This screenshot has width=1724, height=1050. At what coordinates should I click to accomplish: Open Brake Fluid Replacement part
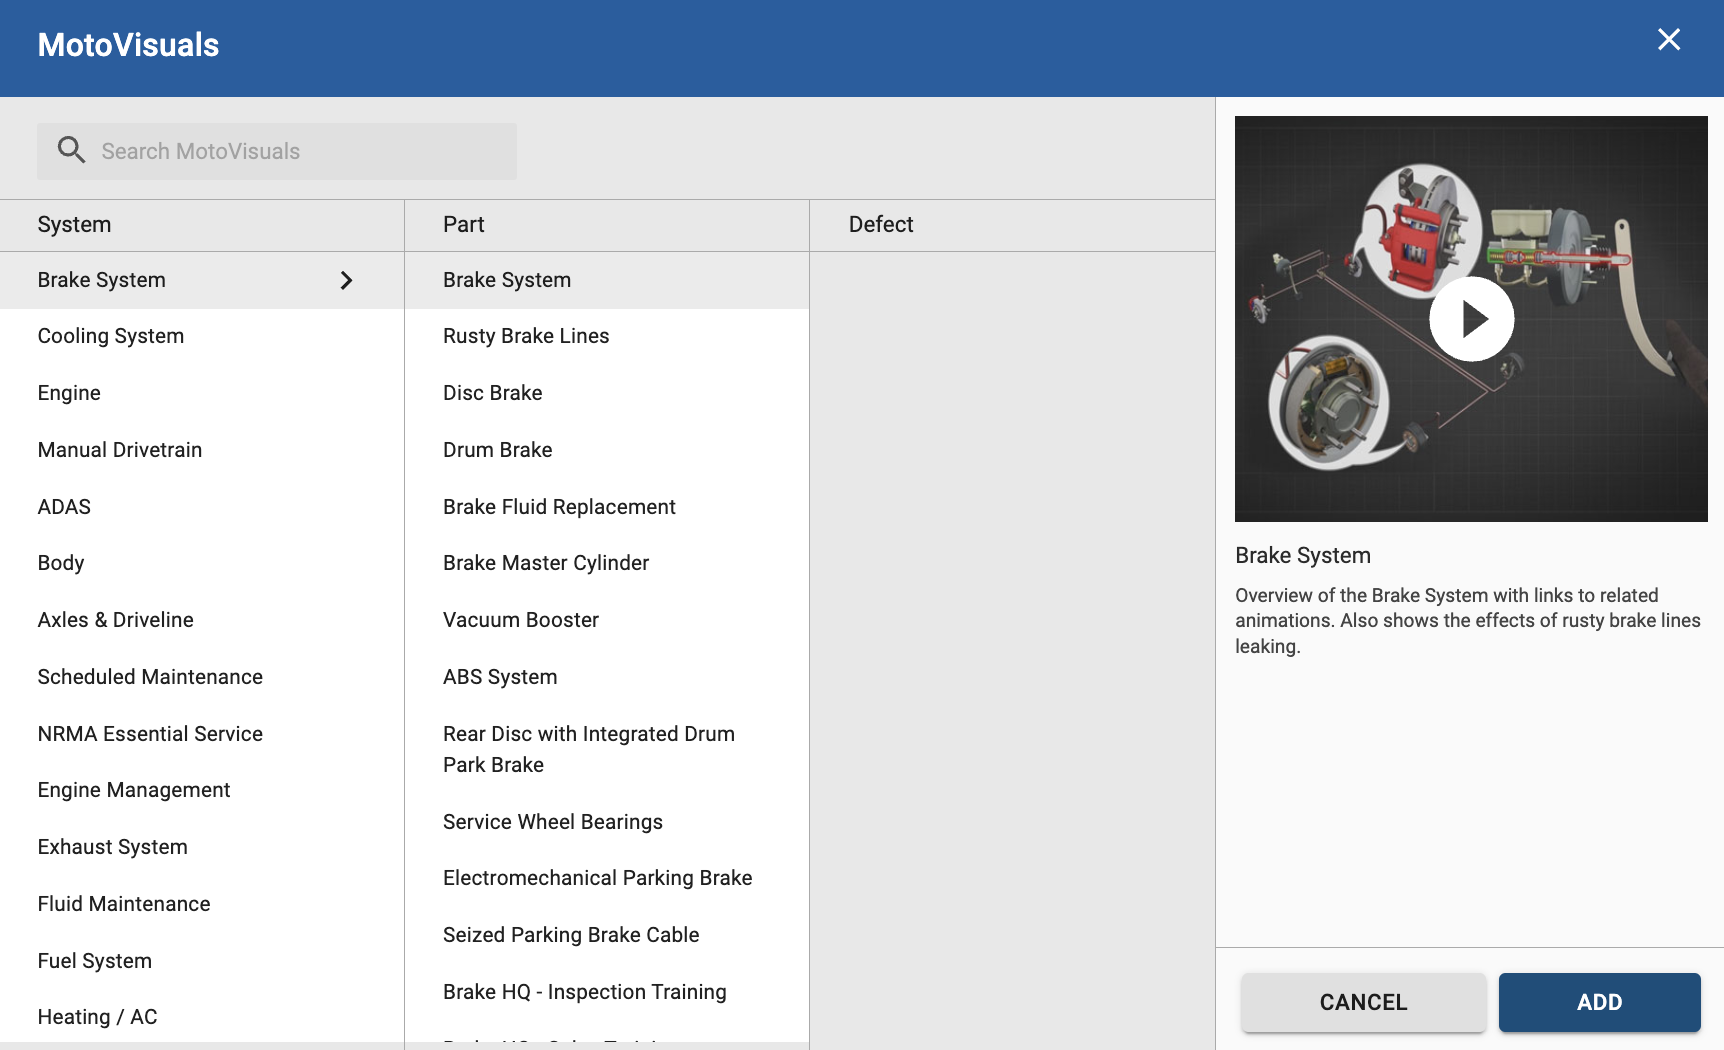click(607, 507)
